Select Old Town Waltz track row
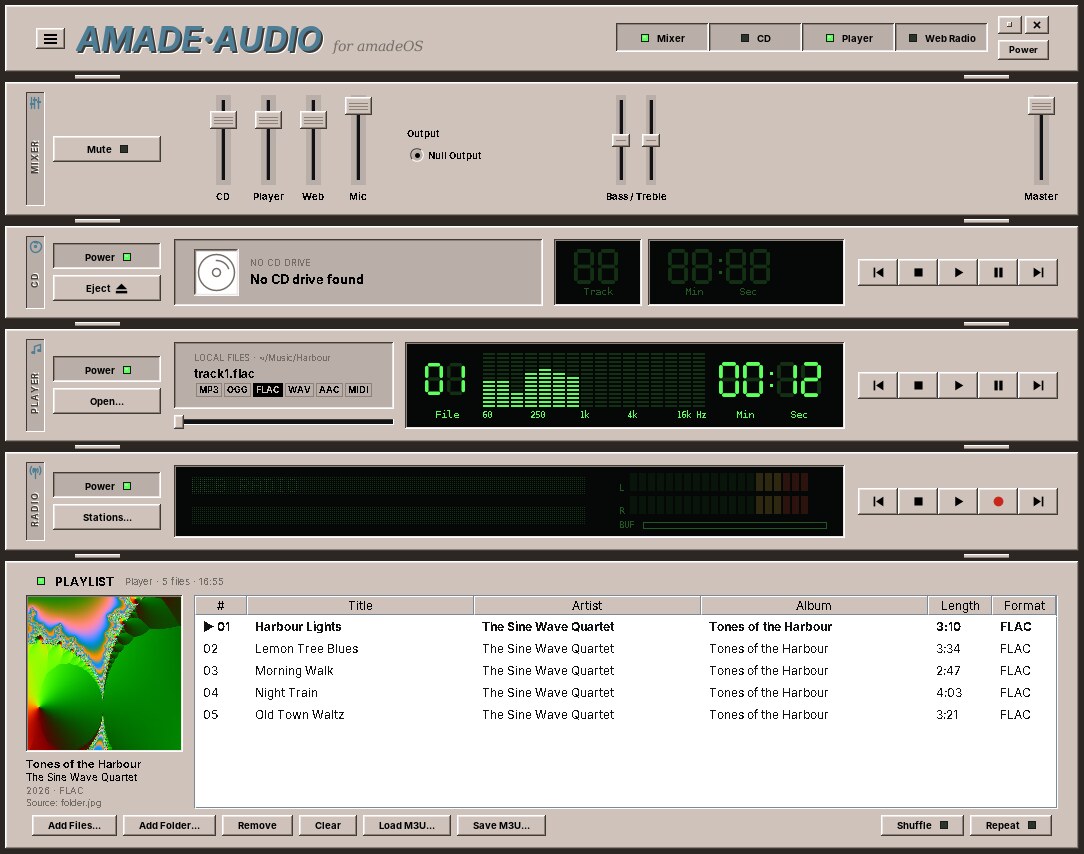 pyautogui.click(x=625, y=715)
